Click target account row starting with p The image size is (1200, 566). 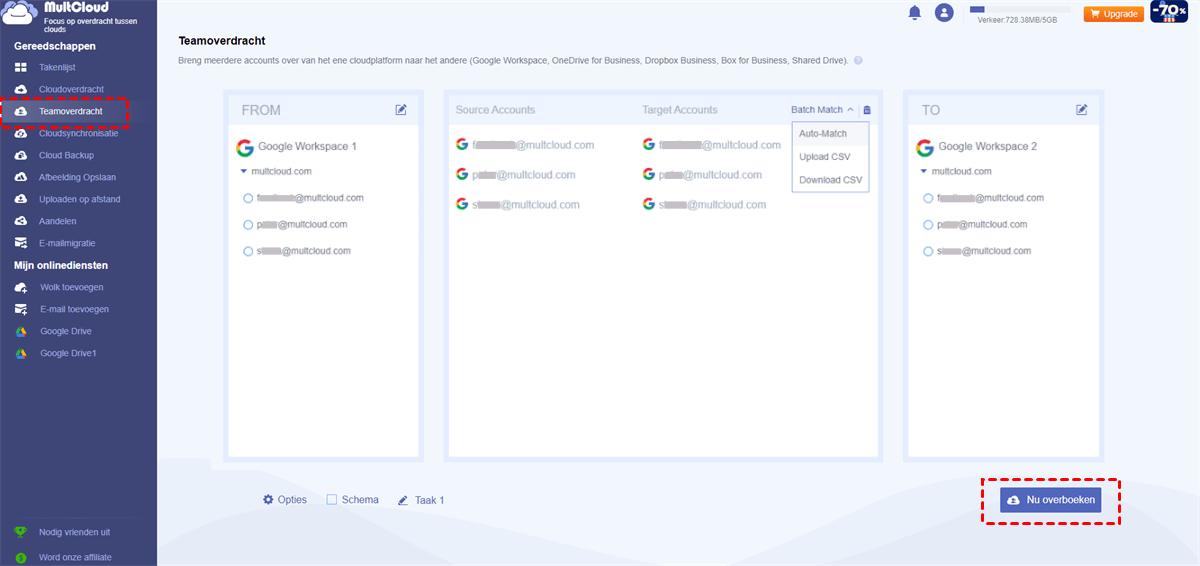[x=703, y=174]
